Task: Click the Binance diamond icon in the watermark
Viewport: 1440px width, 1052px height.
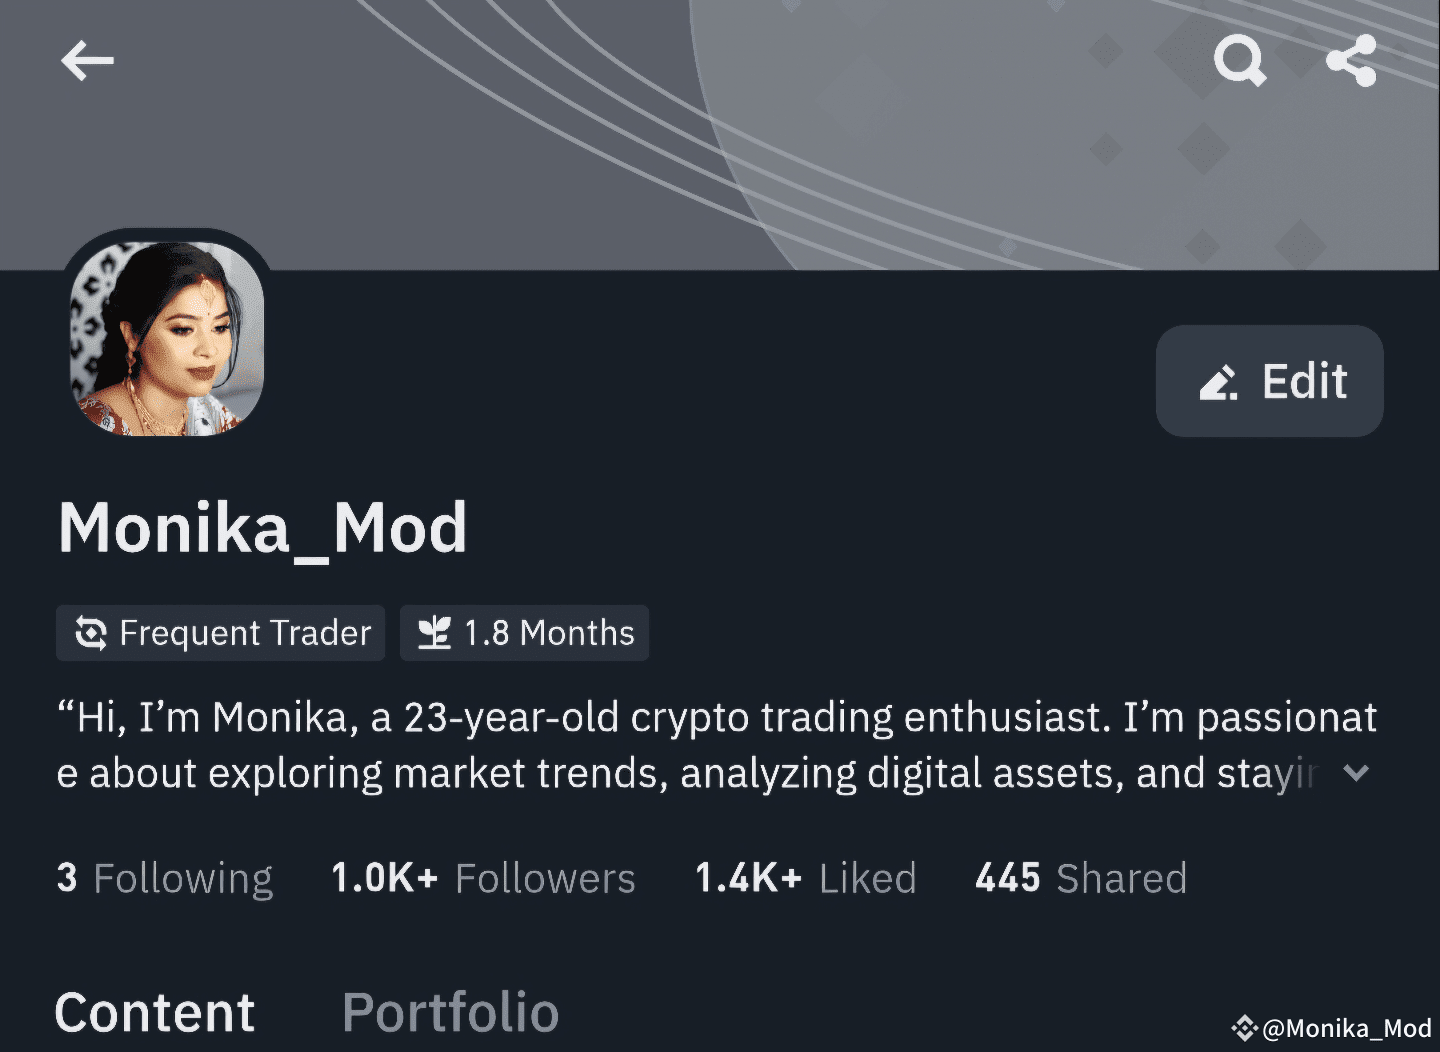Action: pos(1243,1028)
